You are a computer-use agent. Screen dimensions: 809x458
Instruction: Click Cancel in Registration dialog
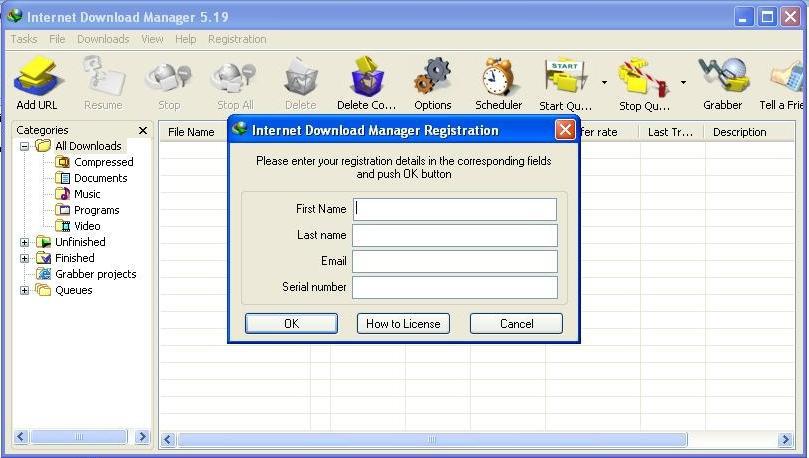point(516,323)
